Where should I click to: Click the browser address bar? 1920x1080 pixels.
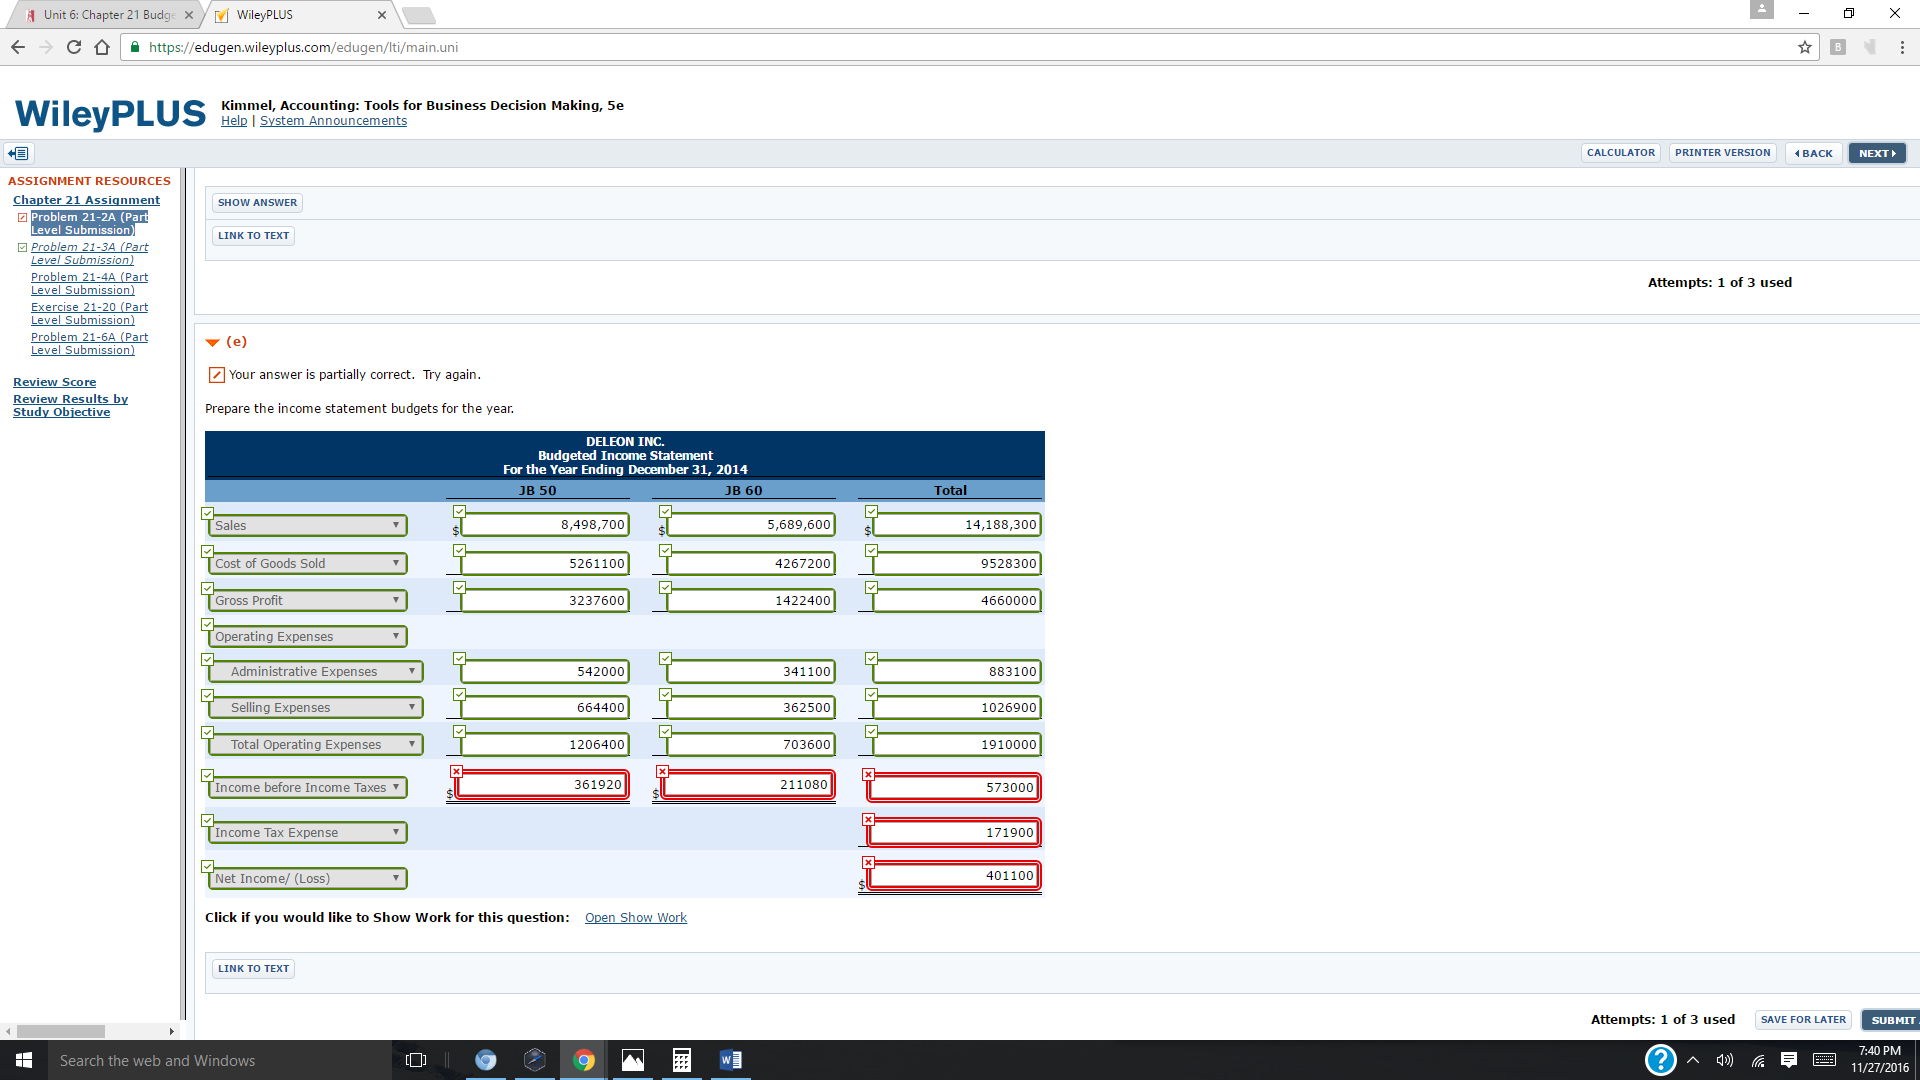pyautogui.click(x=960, y=47)
